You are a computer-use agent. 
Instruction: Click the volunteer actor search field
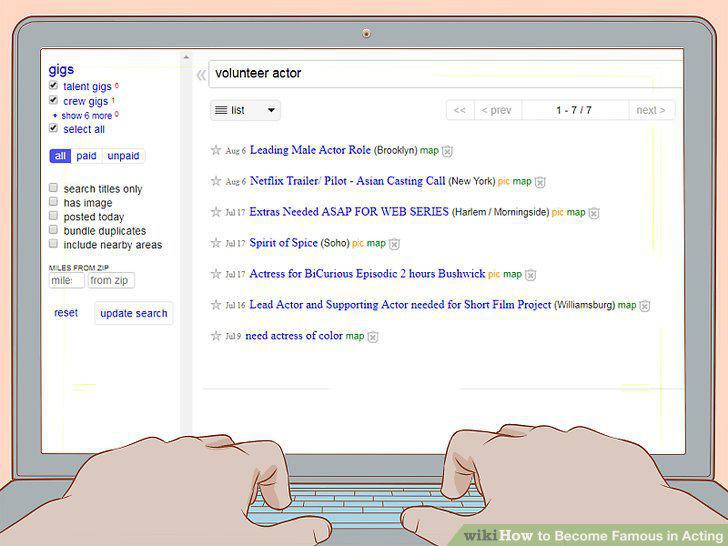coord(446,74)
